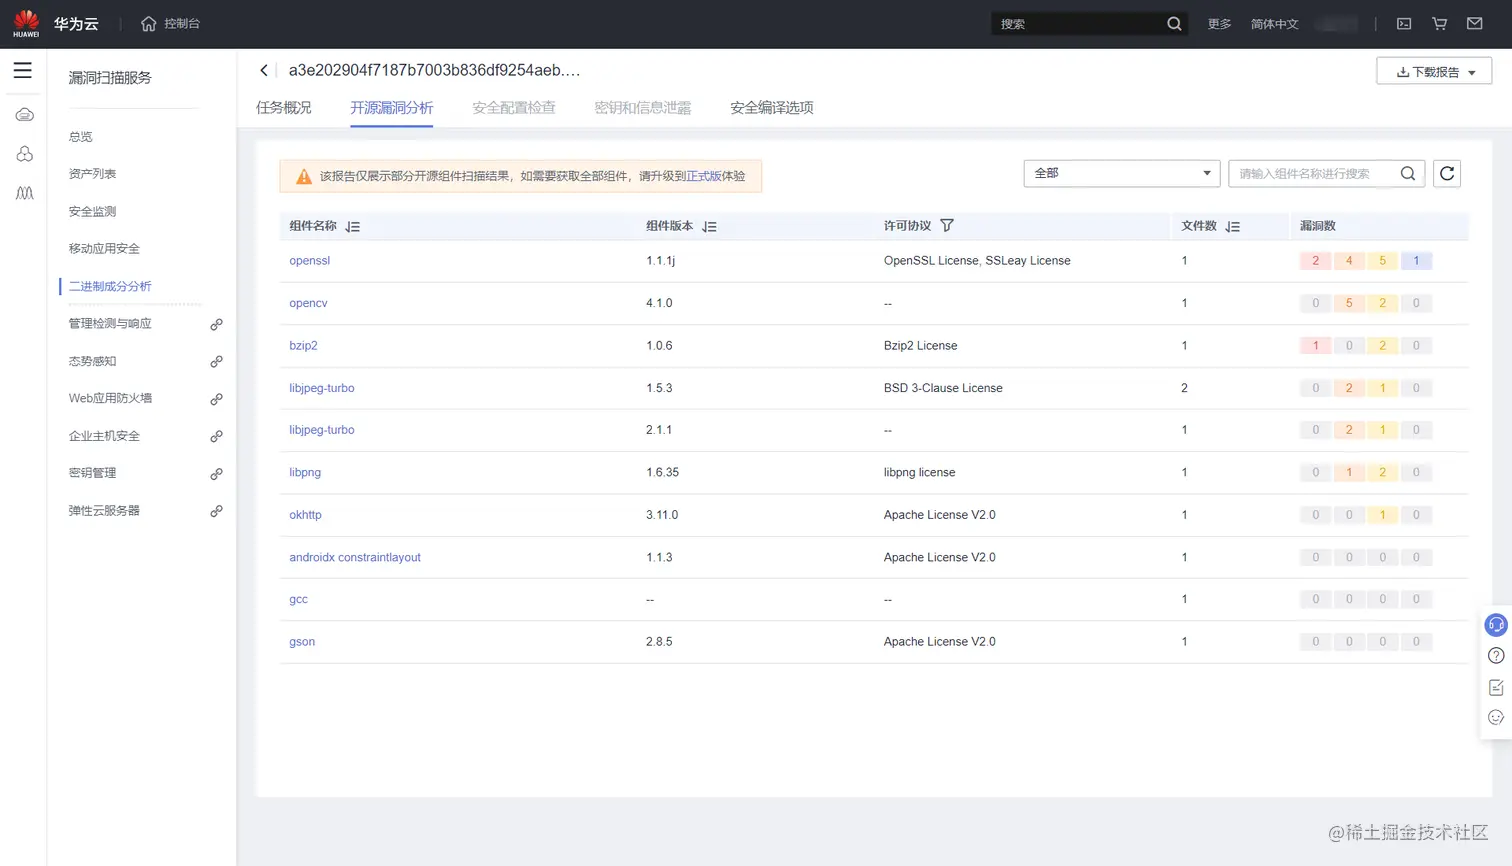This screenshot has height=866, width=1512.
Task: Open the feedback note icon
Action: (1495, 687)
